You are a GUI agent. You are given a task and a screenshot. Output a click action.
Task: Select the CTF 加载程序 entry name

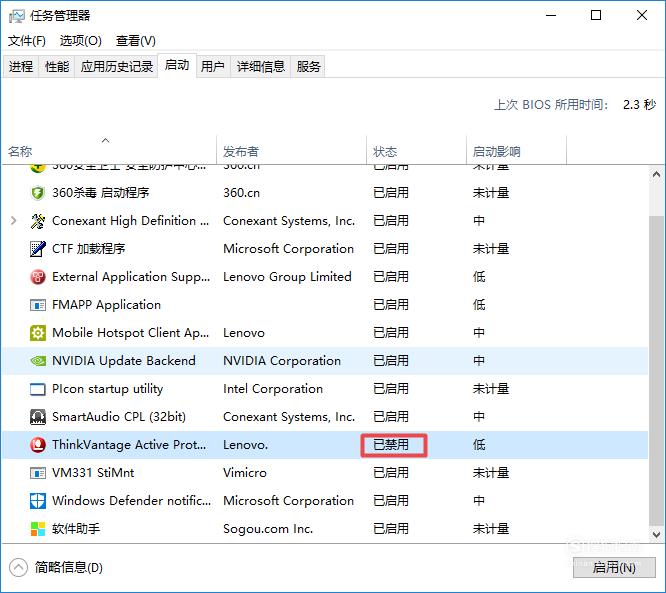tap(88, 249)
